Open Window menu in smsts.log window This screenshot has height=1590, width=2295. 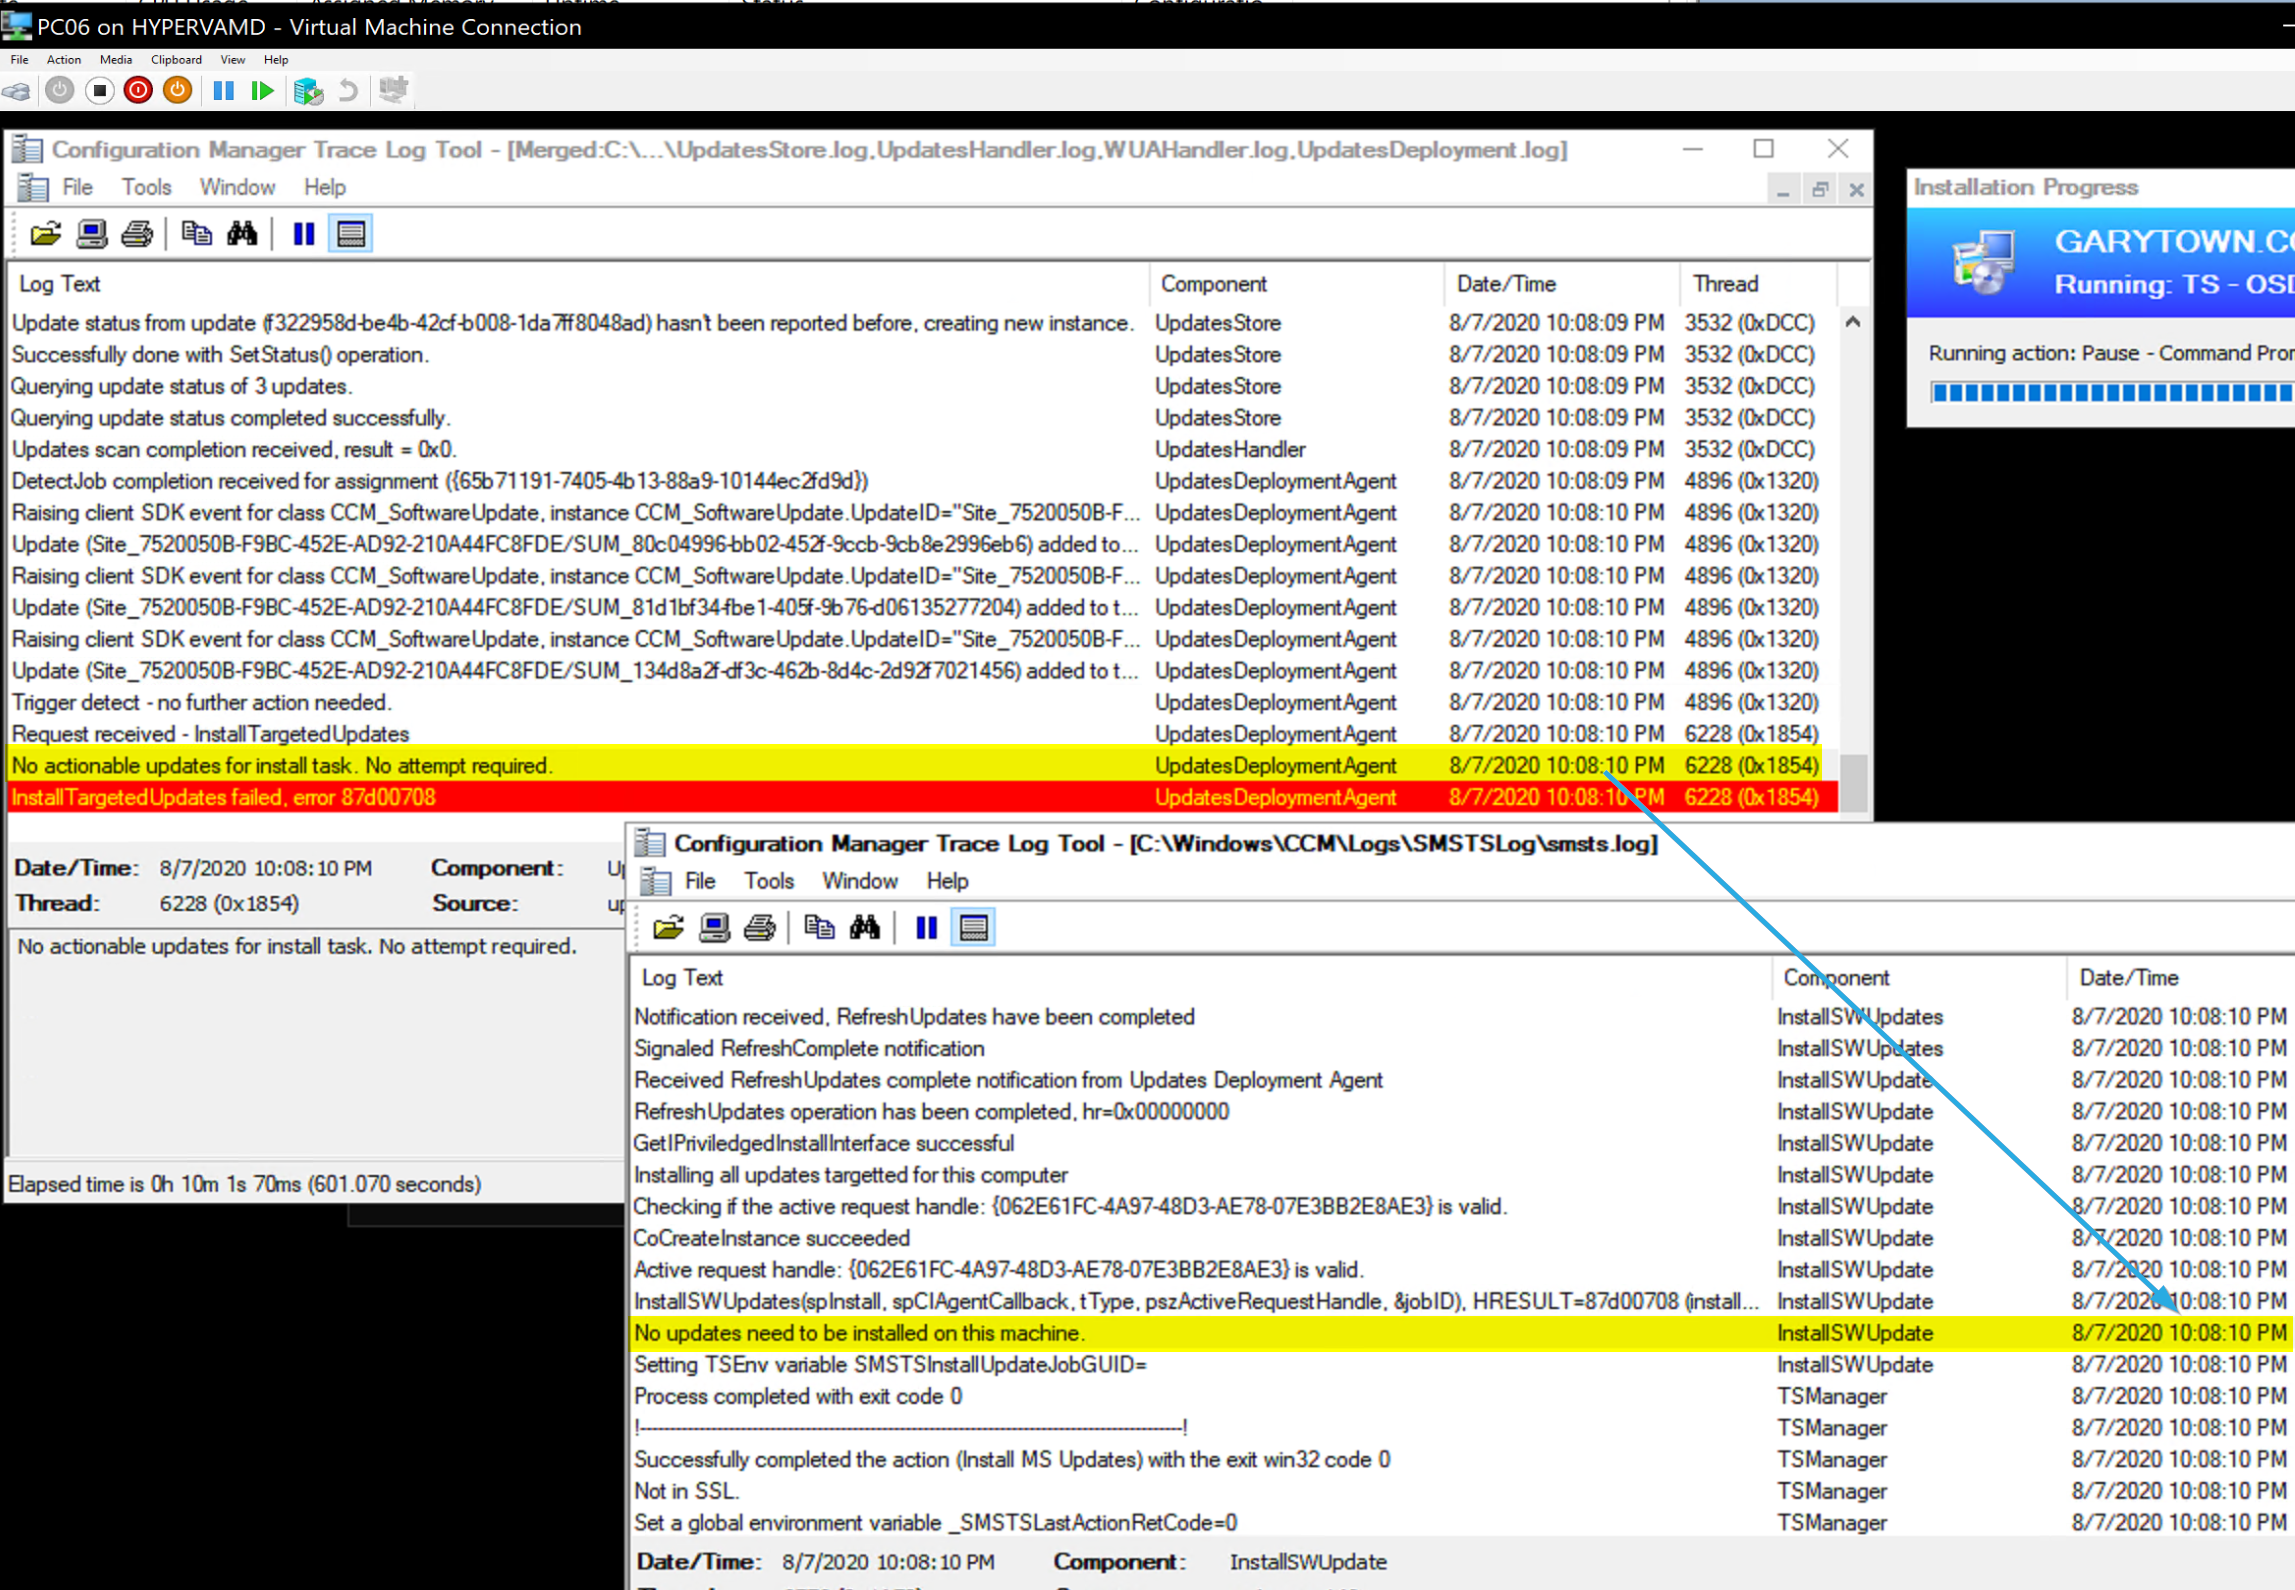859,881
